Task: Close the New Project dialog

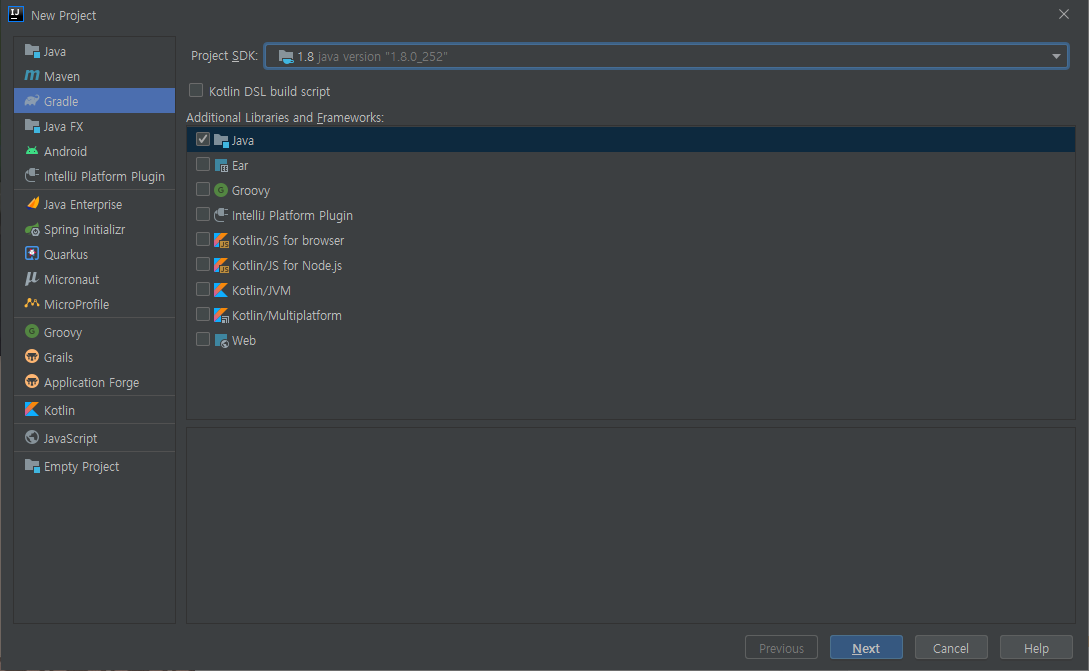Action: coord(1063,14)
